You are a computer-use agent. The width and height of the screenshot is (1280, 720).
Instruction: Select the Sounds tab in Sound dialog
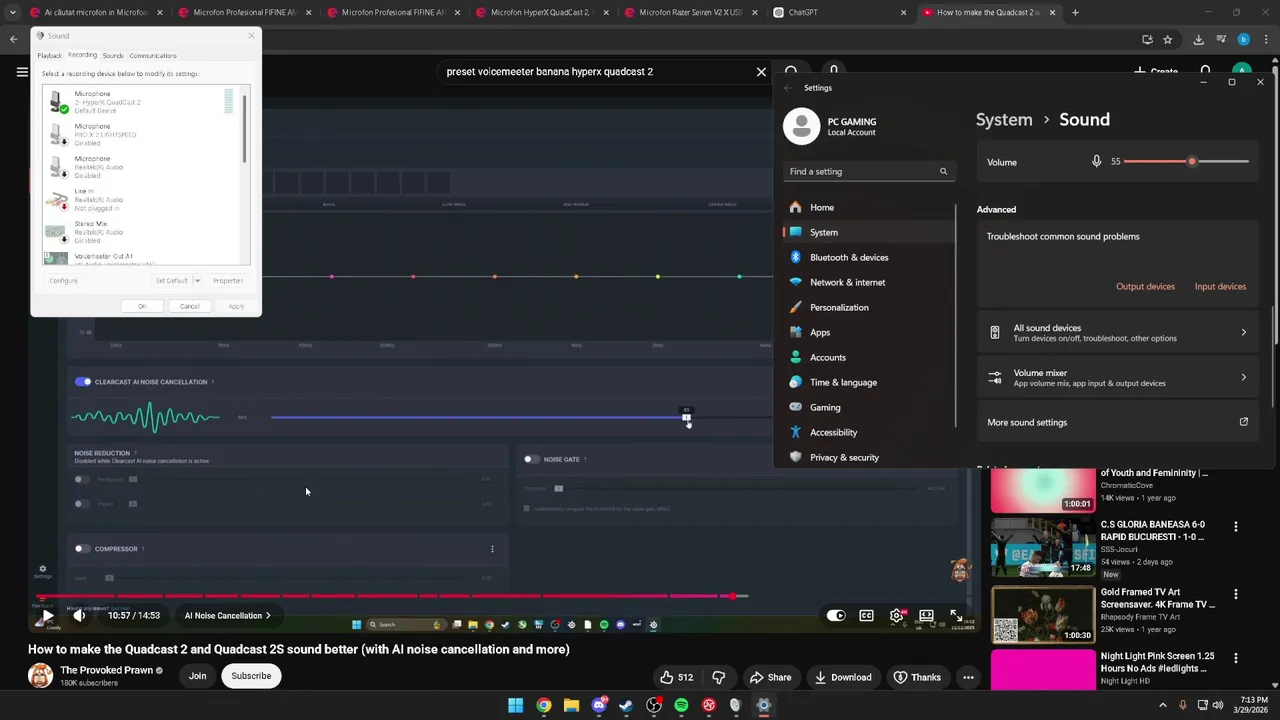[x=113, y=55]
